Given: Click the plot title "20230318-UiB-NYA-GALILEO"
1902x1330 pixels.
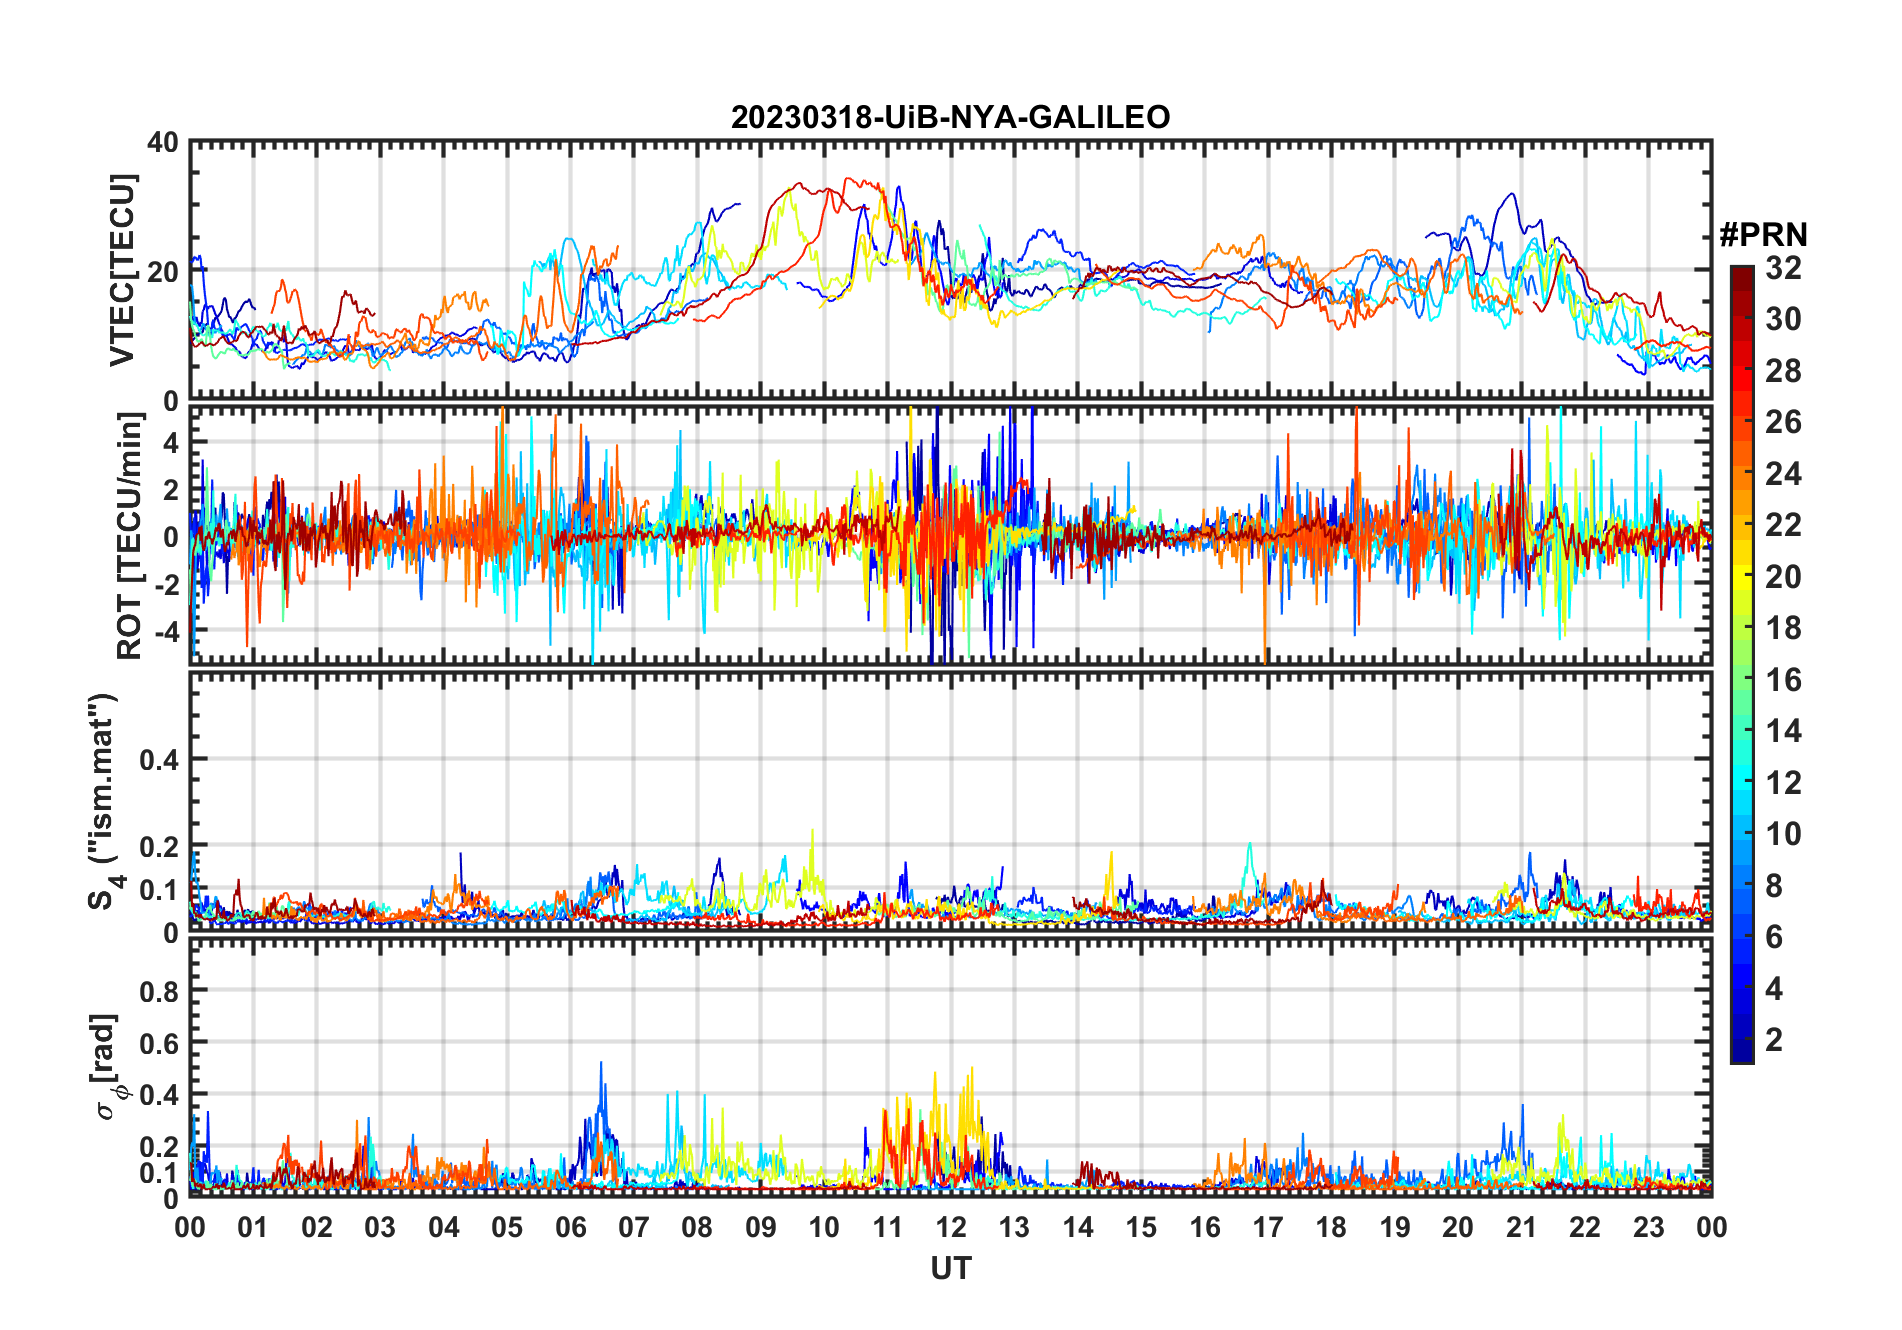Looking at the screenshot, I should (950, 117).
